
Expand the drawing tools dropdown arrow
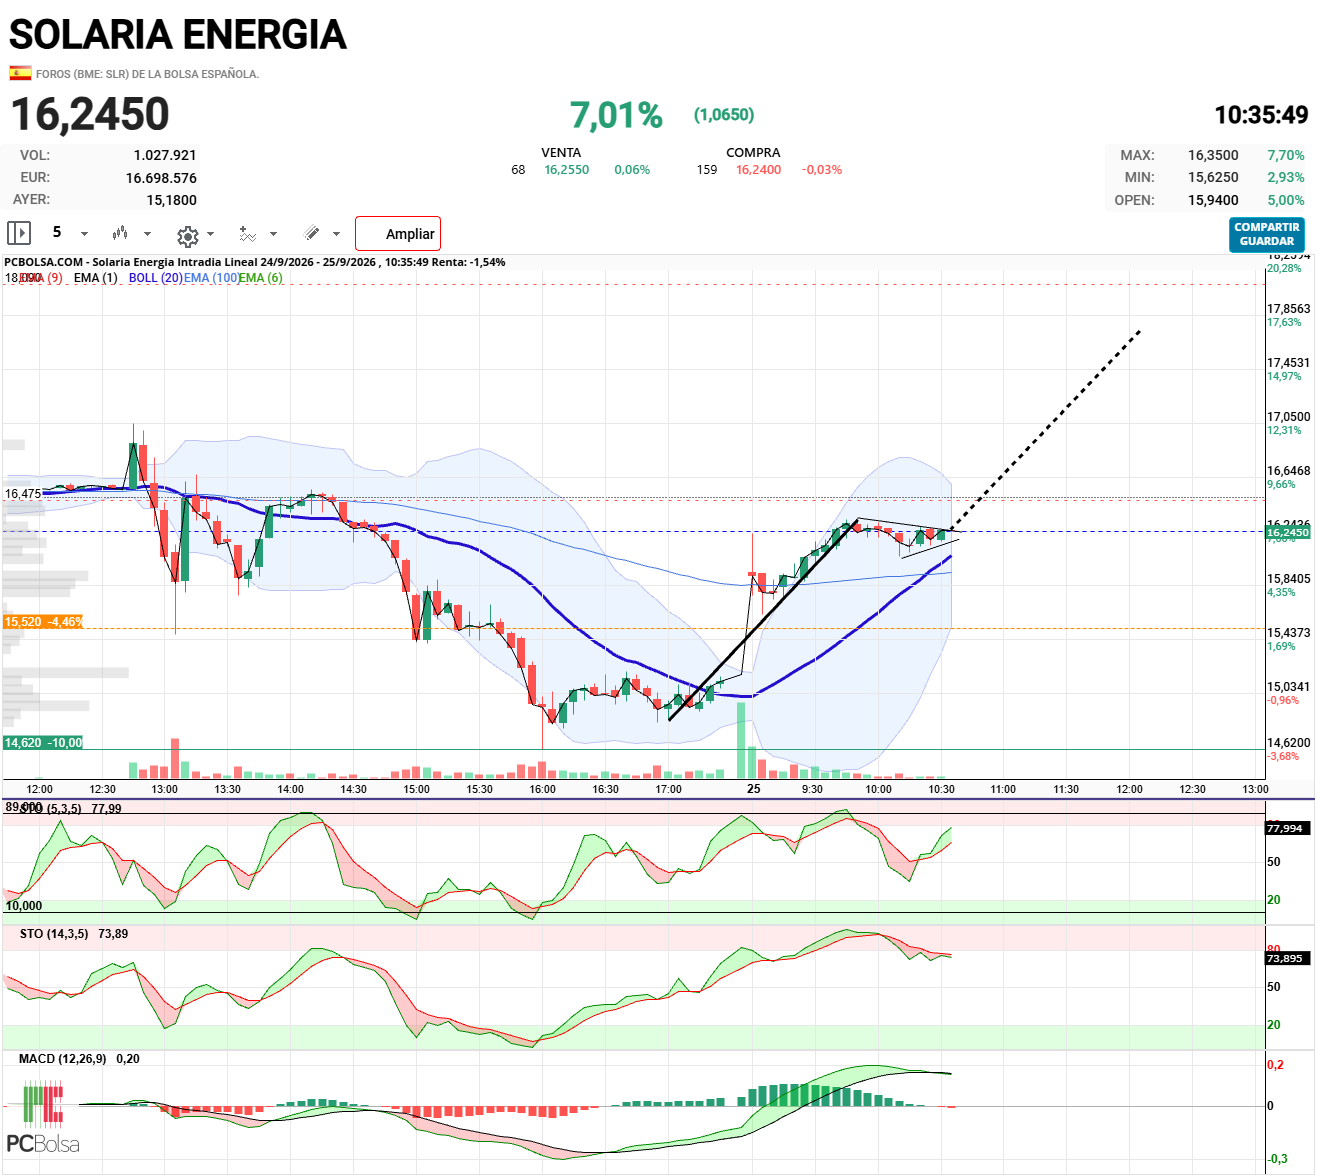click(336, 234)
